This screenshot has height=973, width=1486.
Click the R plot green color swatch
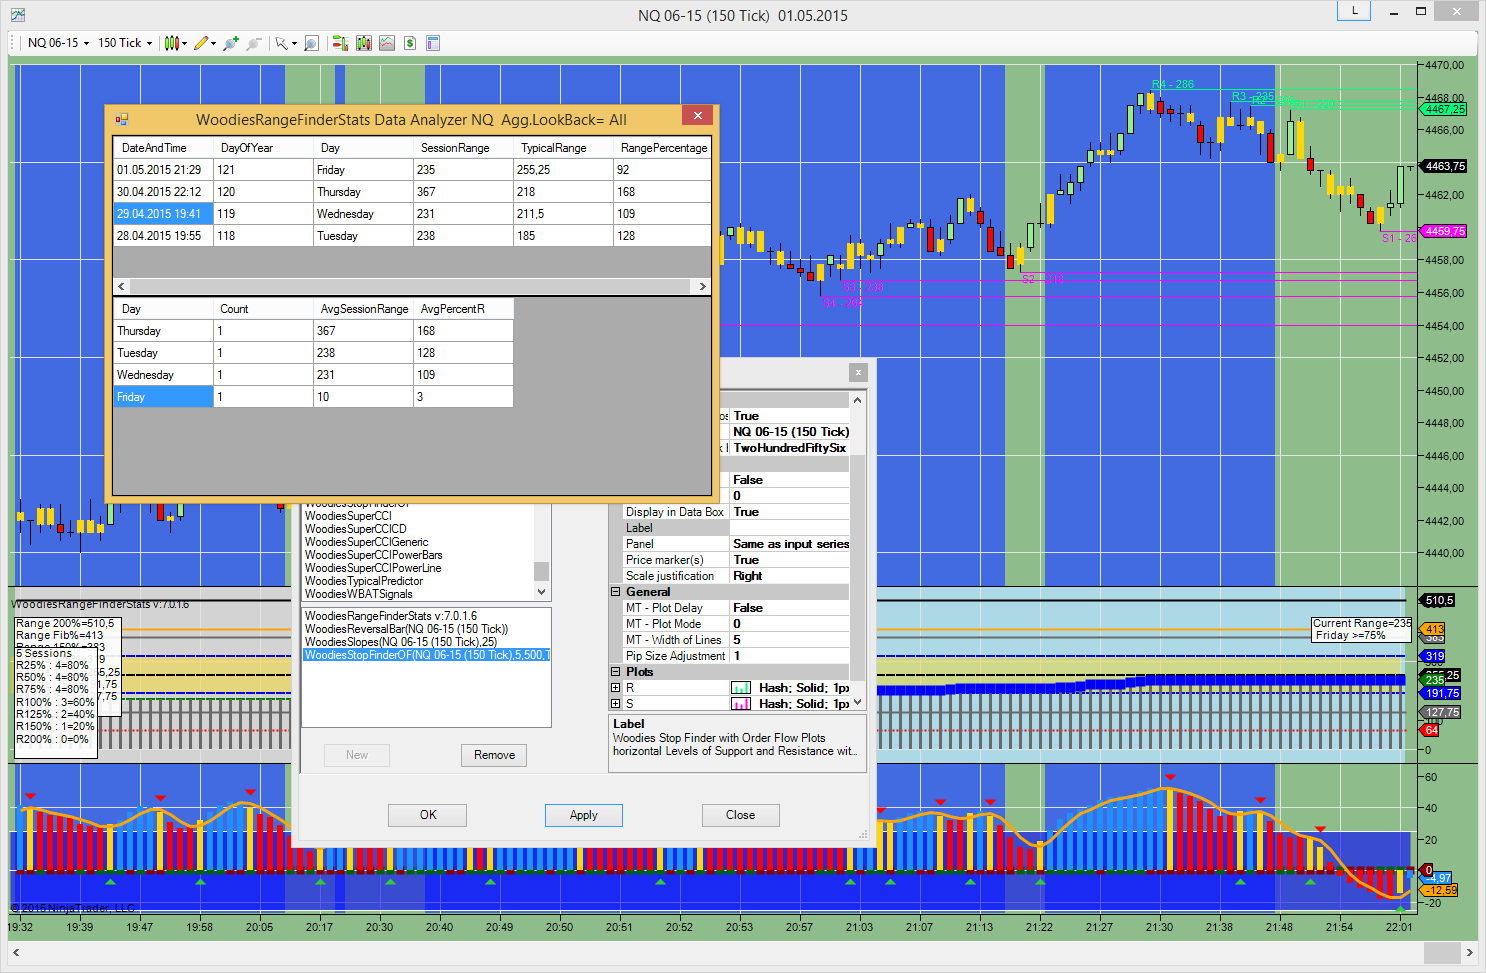click(741, 688)
